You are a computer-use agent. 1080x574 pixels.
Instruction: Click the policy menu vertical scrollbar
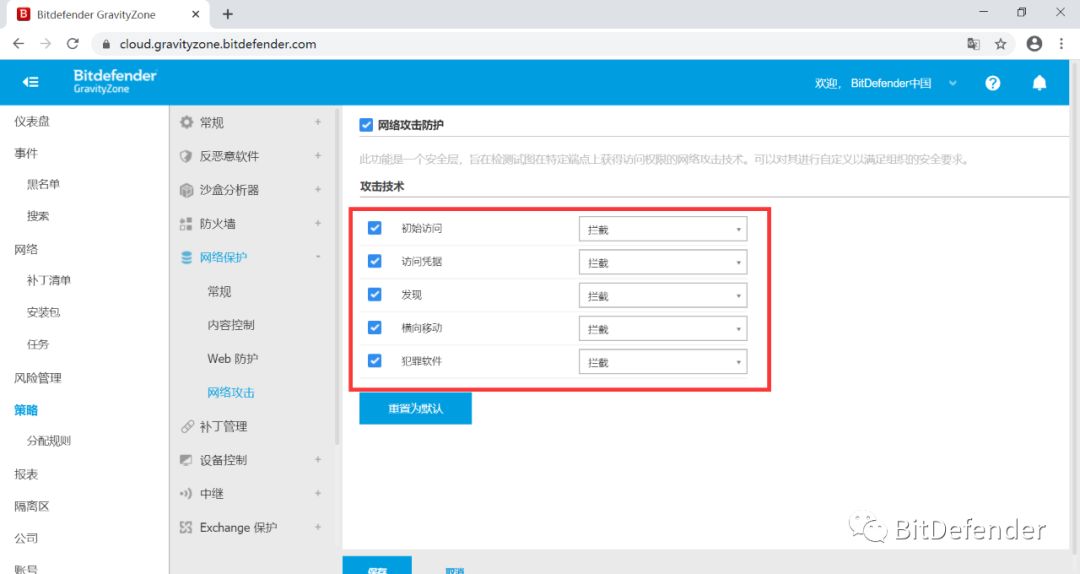[337, 276]
